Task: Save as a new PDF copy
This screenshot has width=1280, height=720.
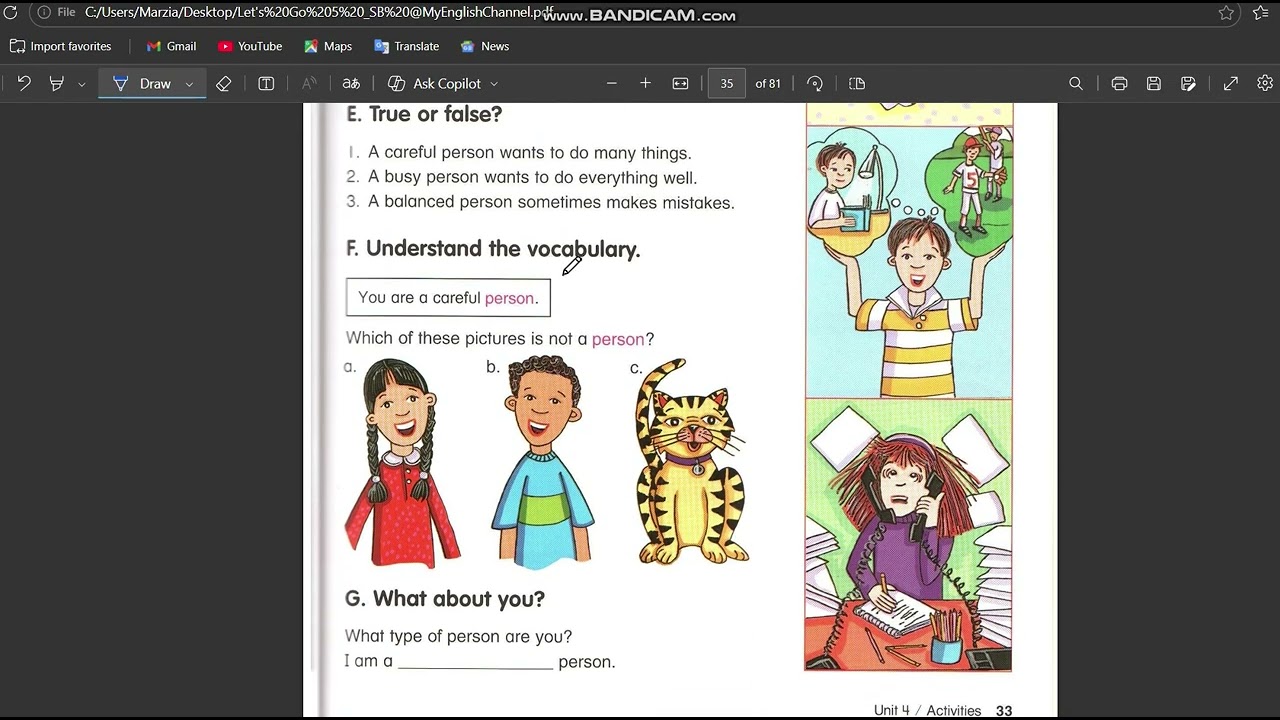Action: 1188,84
